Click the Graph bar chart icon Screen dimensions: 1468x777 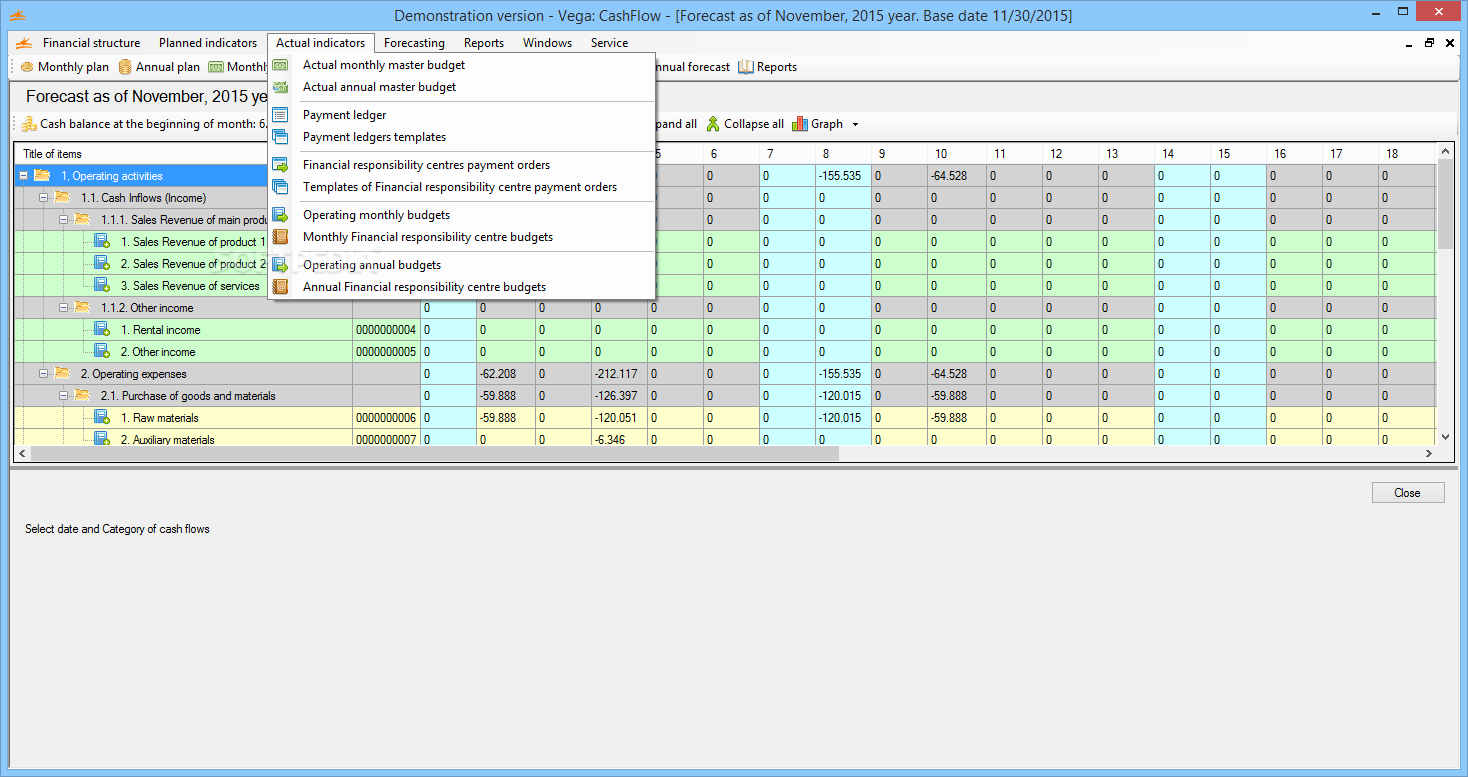pyautogui.click(x=800, y=124)
